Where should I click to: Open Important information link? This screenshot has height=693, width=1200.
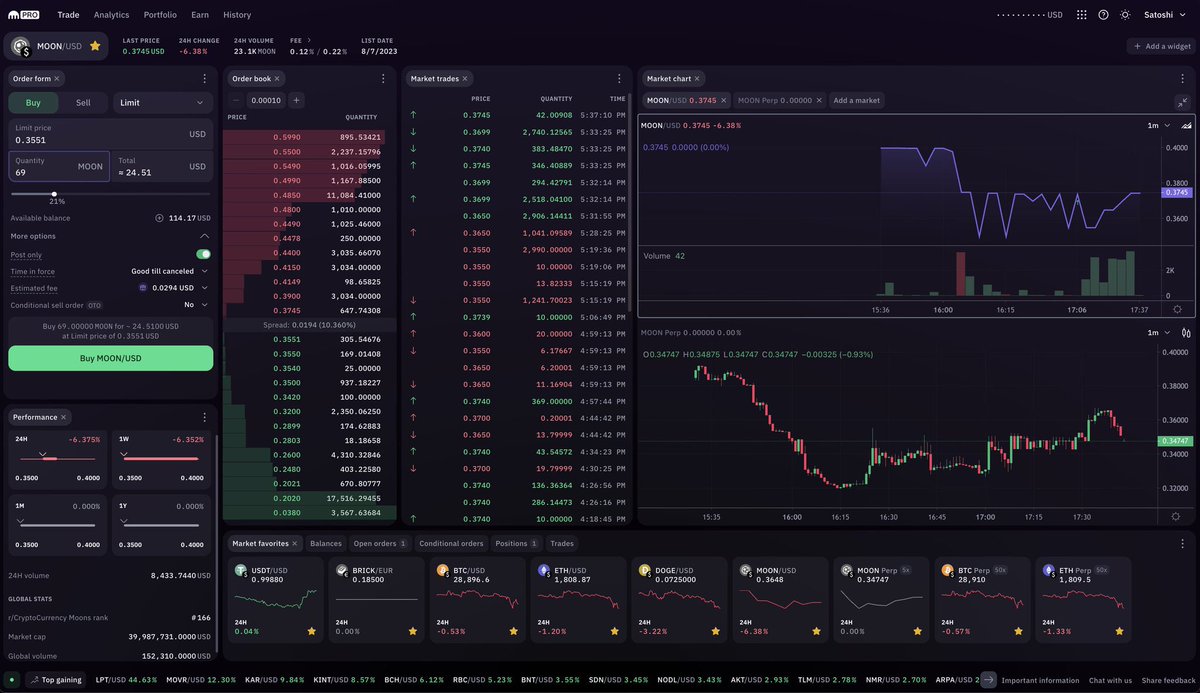tap(1040, 680)
